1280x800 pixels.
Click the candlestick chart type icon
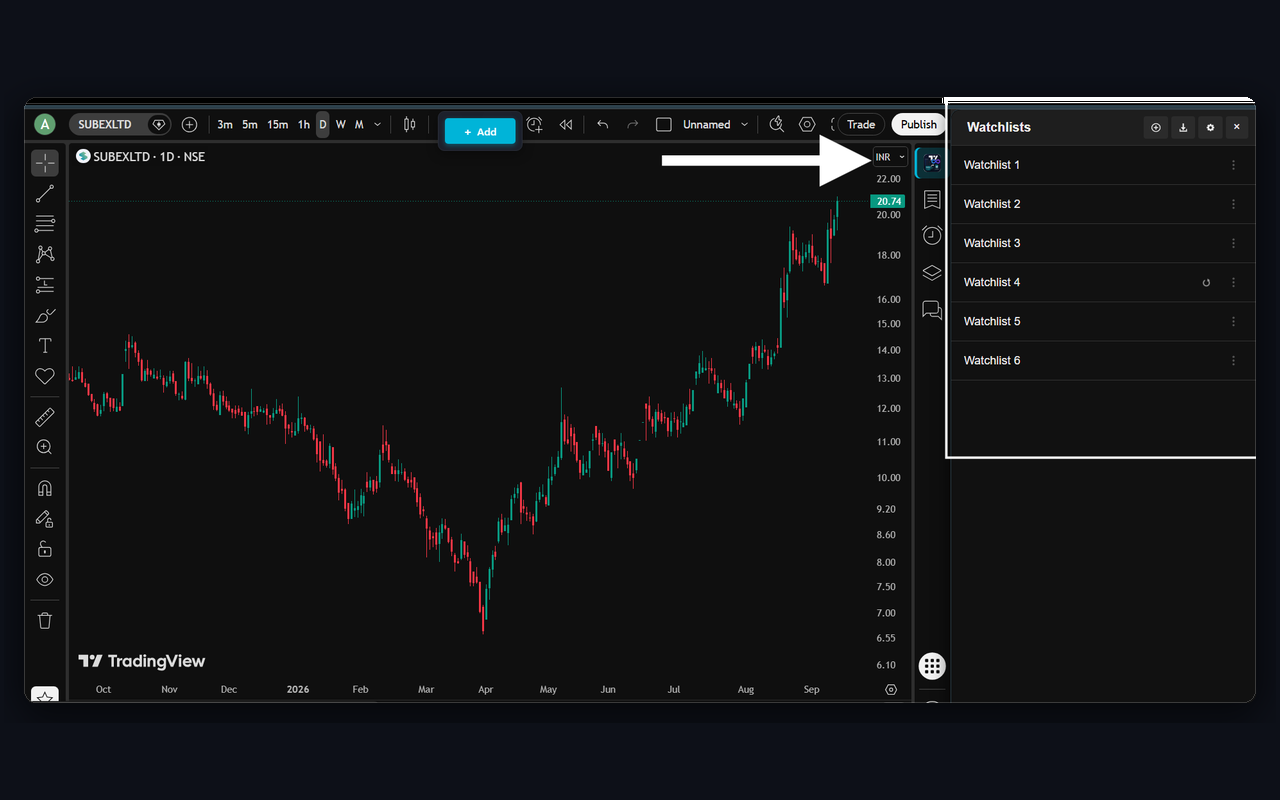pos(409,125)
